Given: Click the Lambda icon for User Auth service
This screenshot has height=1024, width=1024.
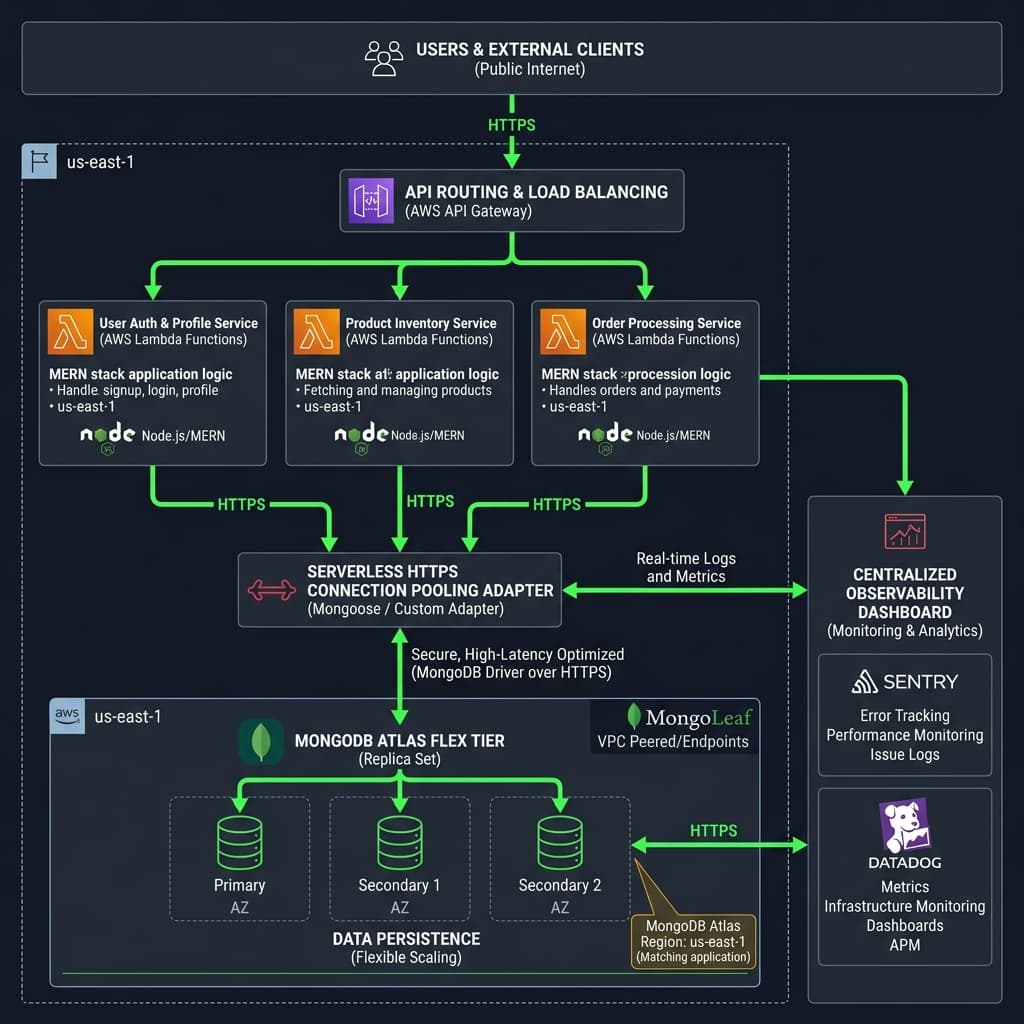Looking at the screenshot, I should coord(71,331).
